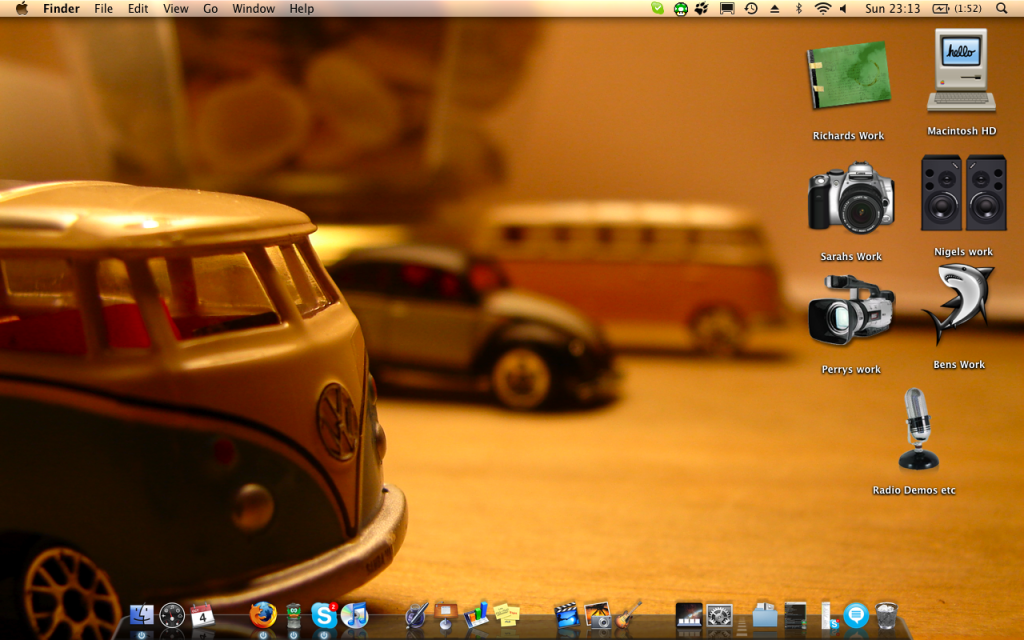This screenshot has height=640, width=1024.
Task: Open the volume control in menu bar
Action: [843, 8]
